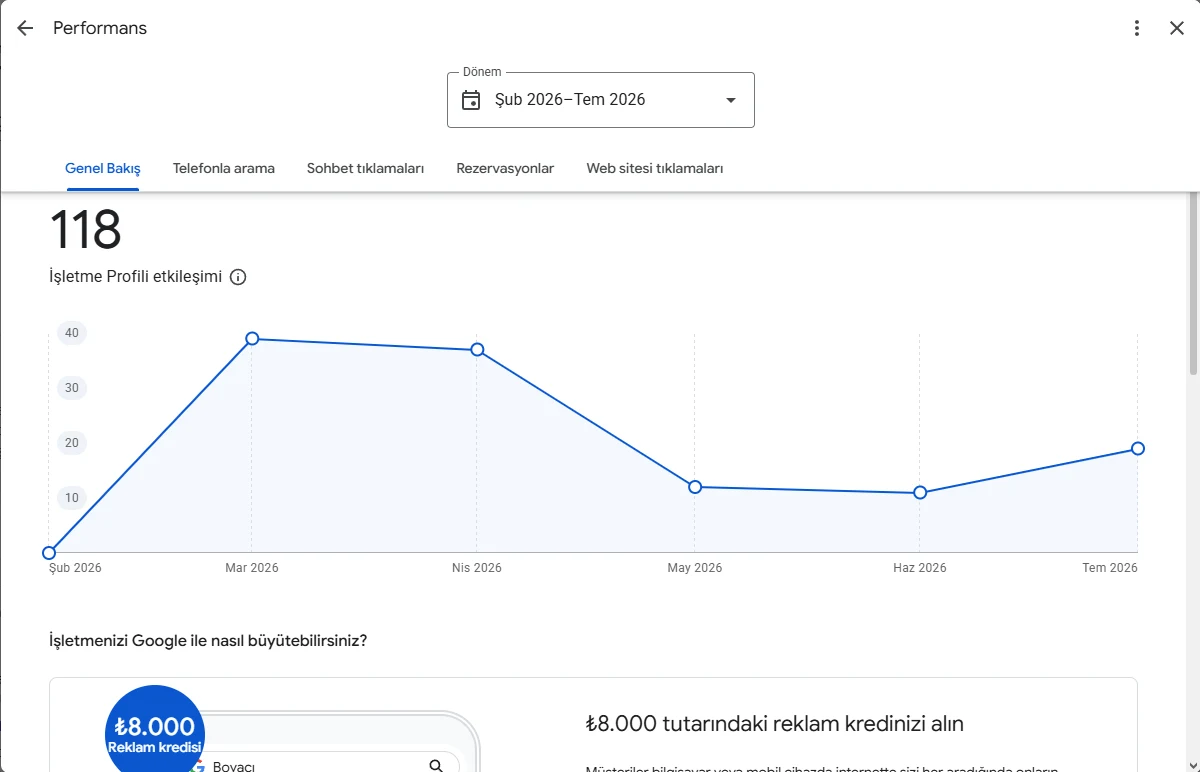Click the info icon next to İşletme Profili etkileşimi
The image size is (1200, 772).
click(x=238, y=277)
